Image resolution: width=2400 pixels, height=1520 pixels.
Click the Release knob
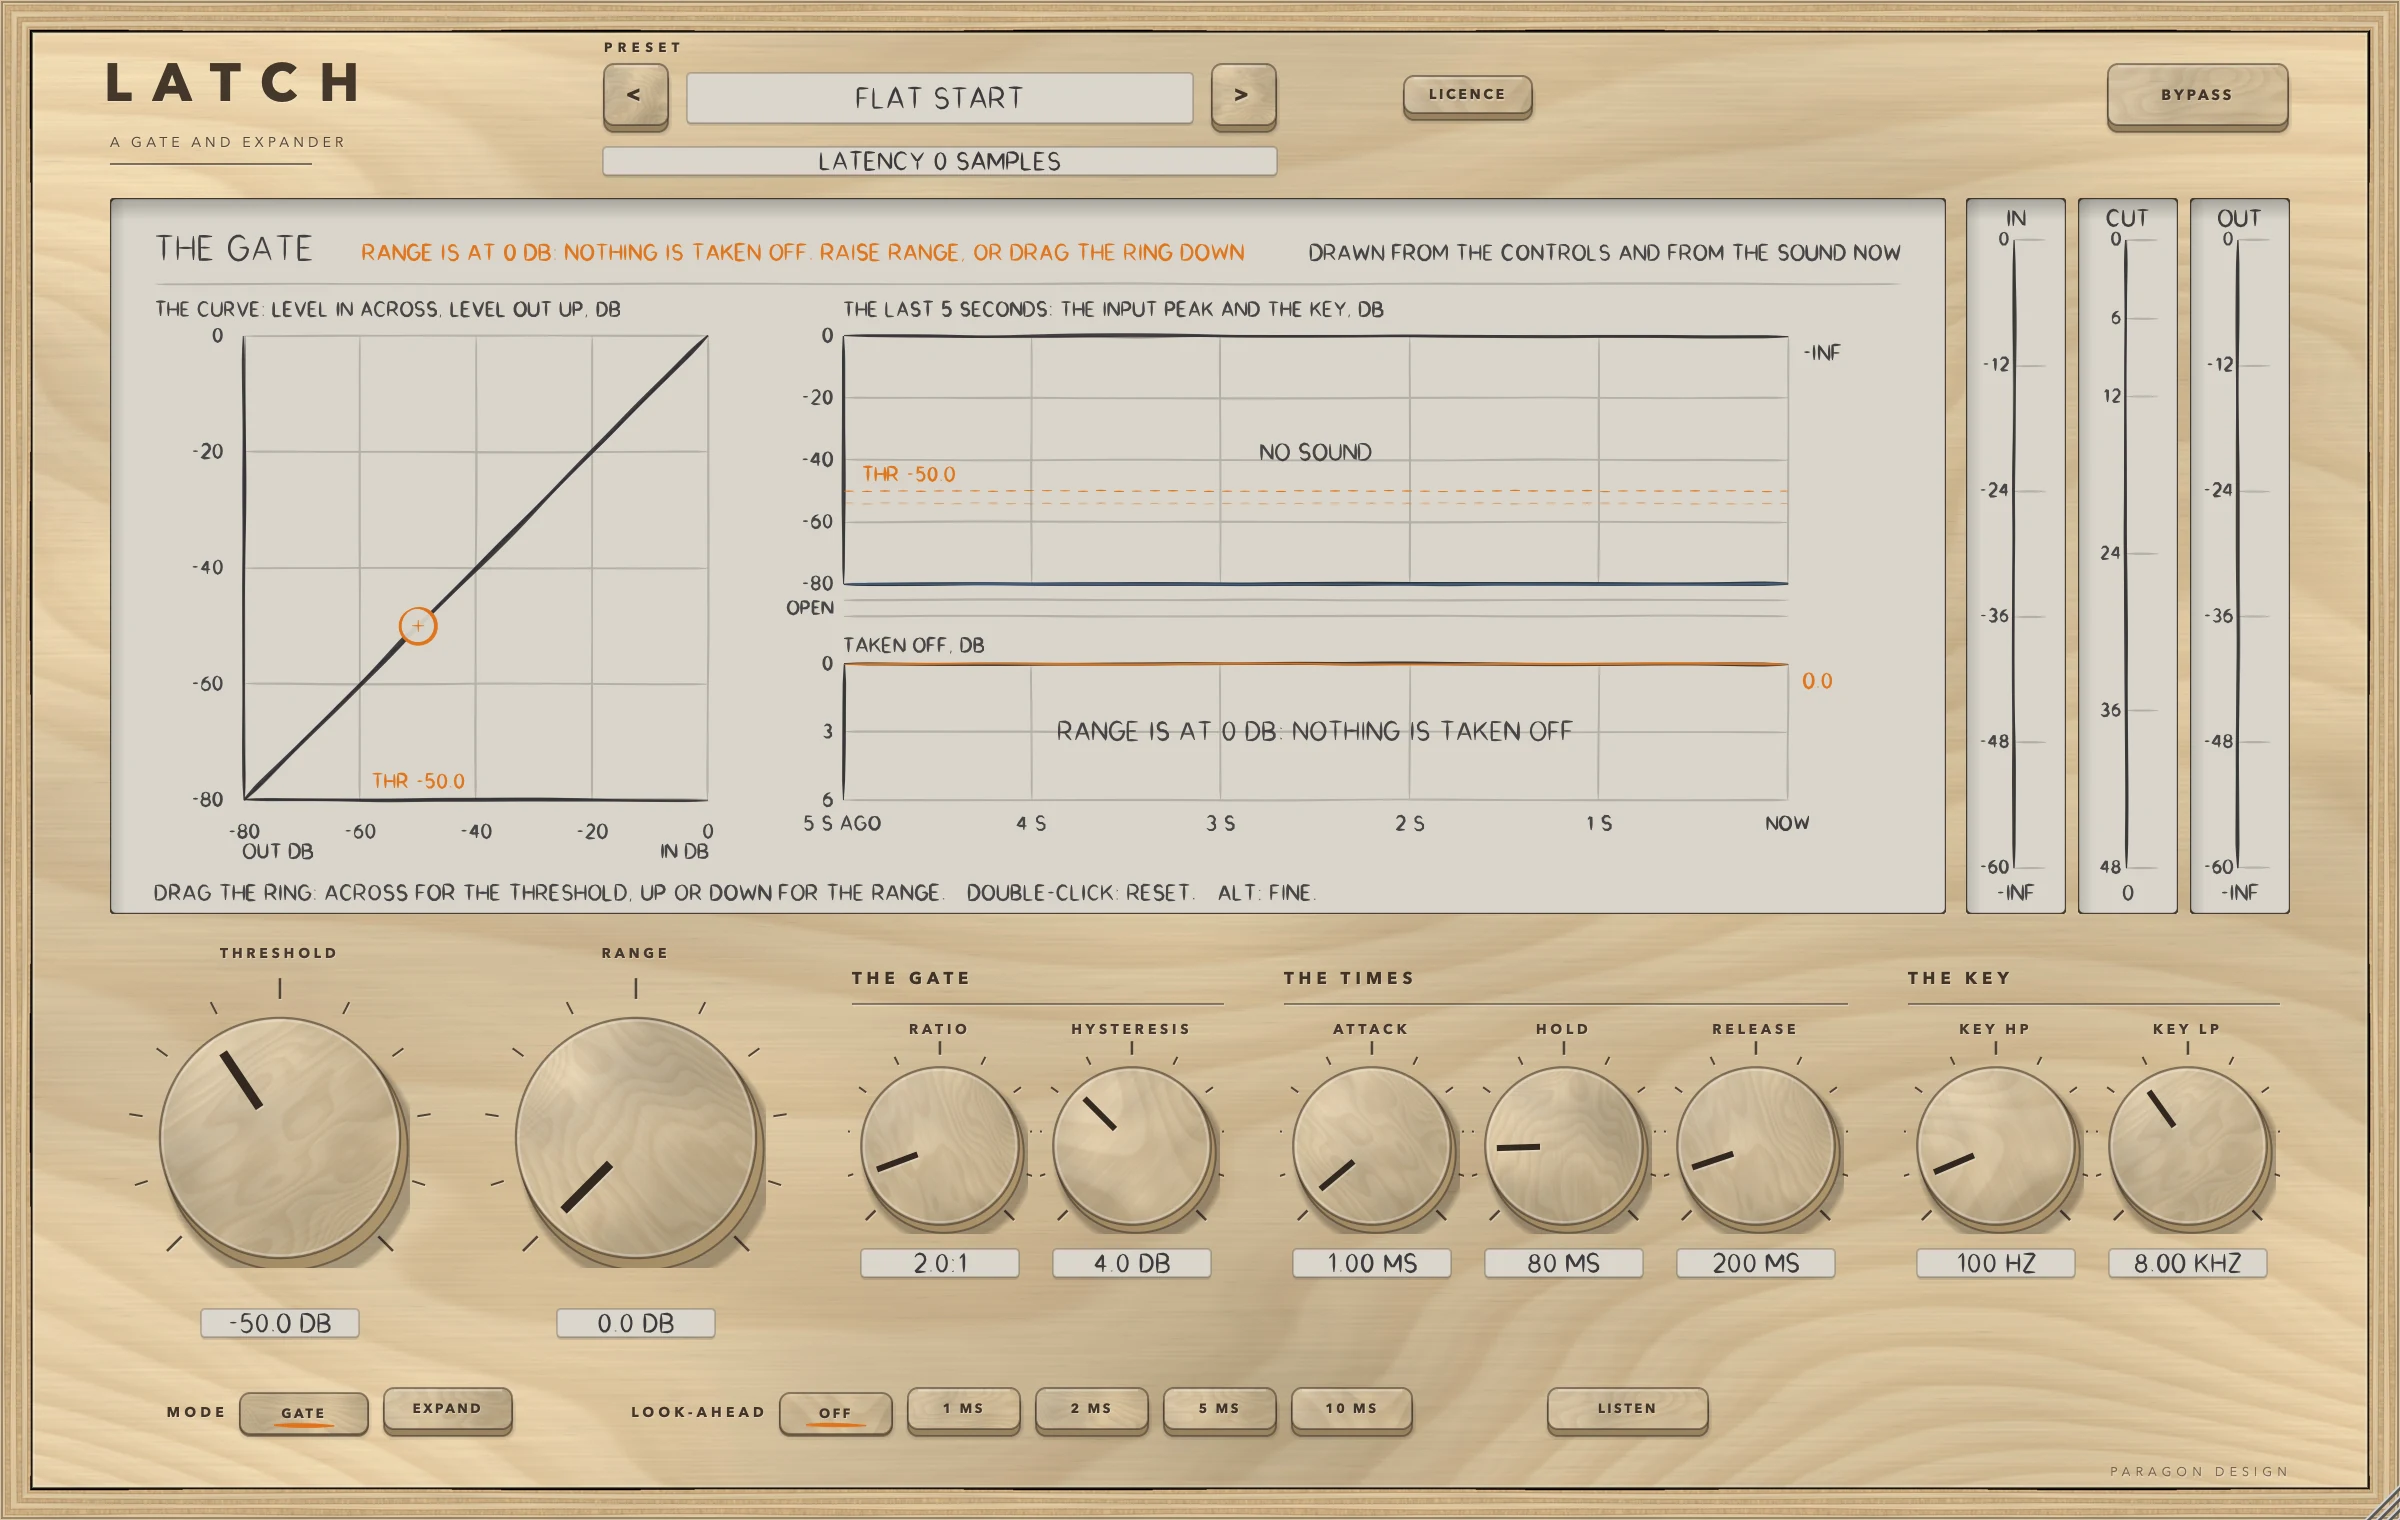tap(1756, 1146)
